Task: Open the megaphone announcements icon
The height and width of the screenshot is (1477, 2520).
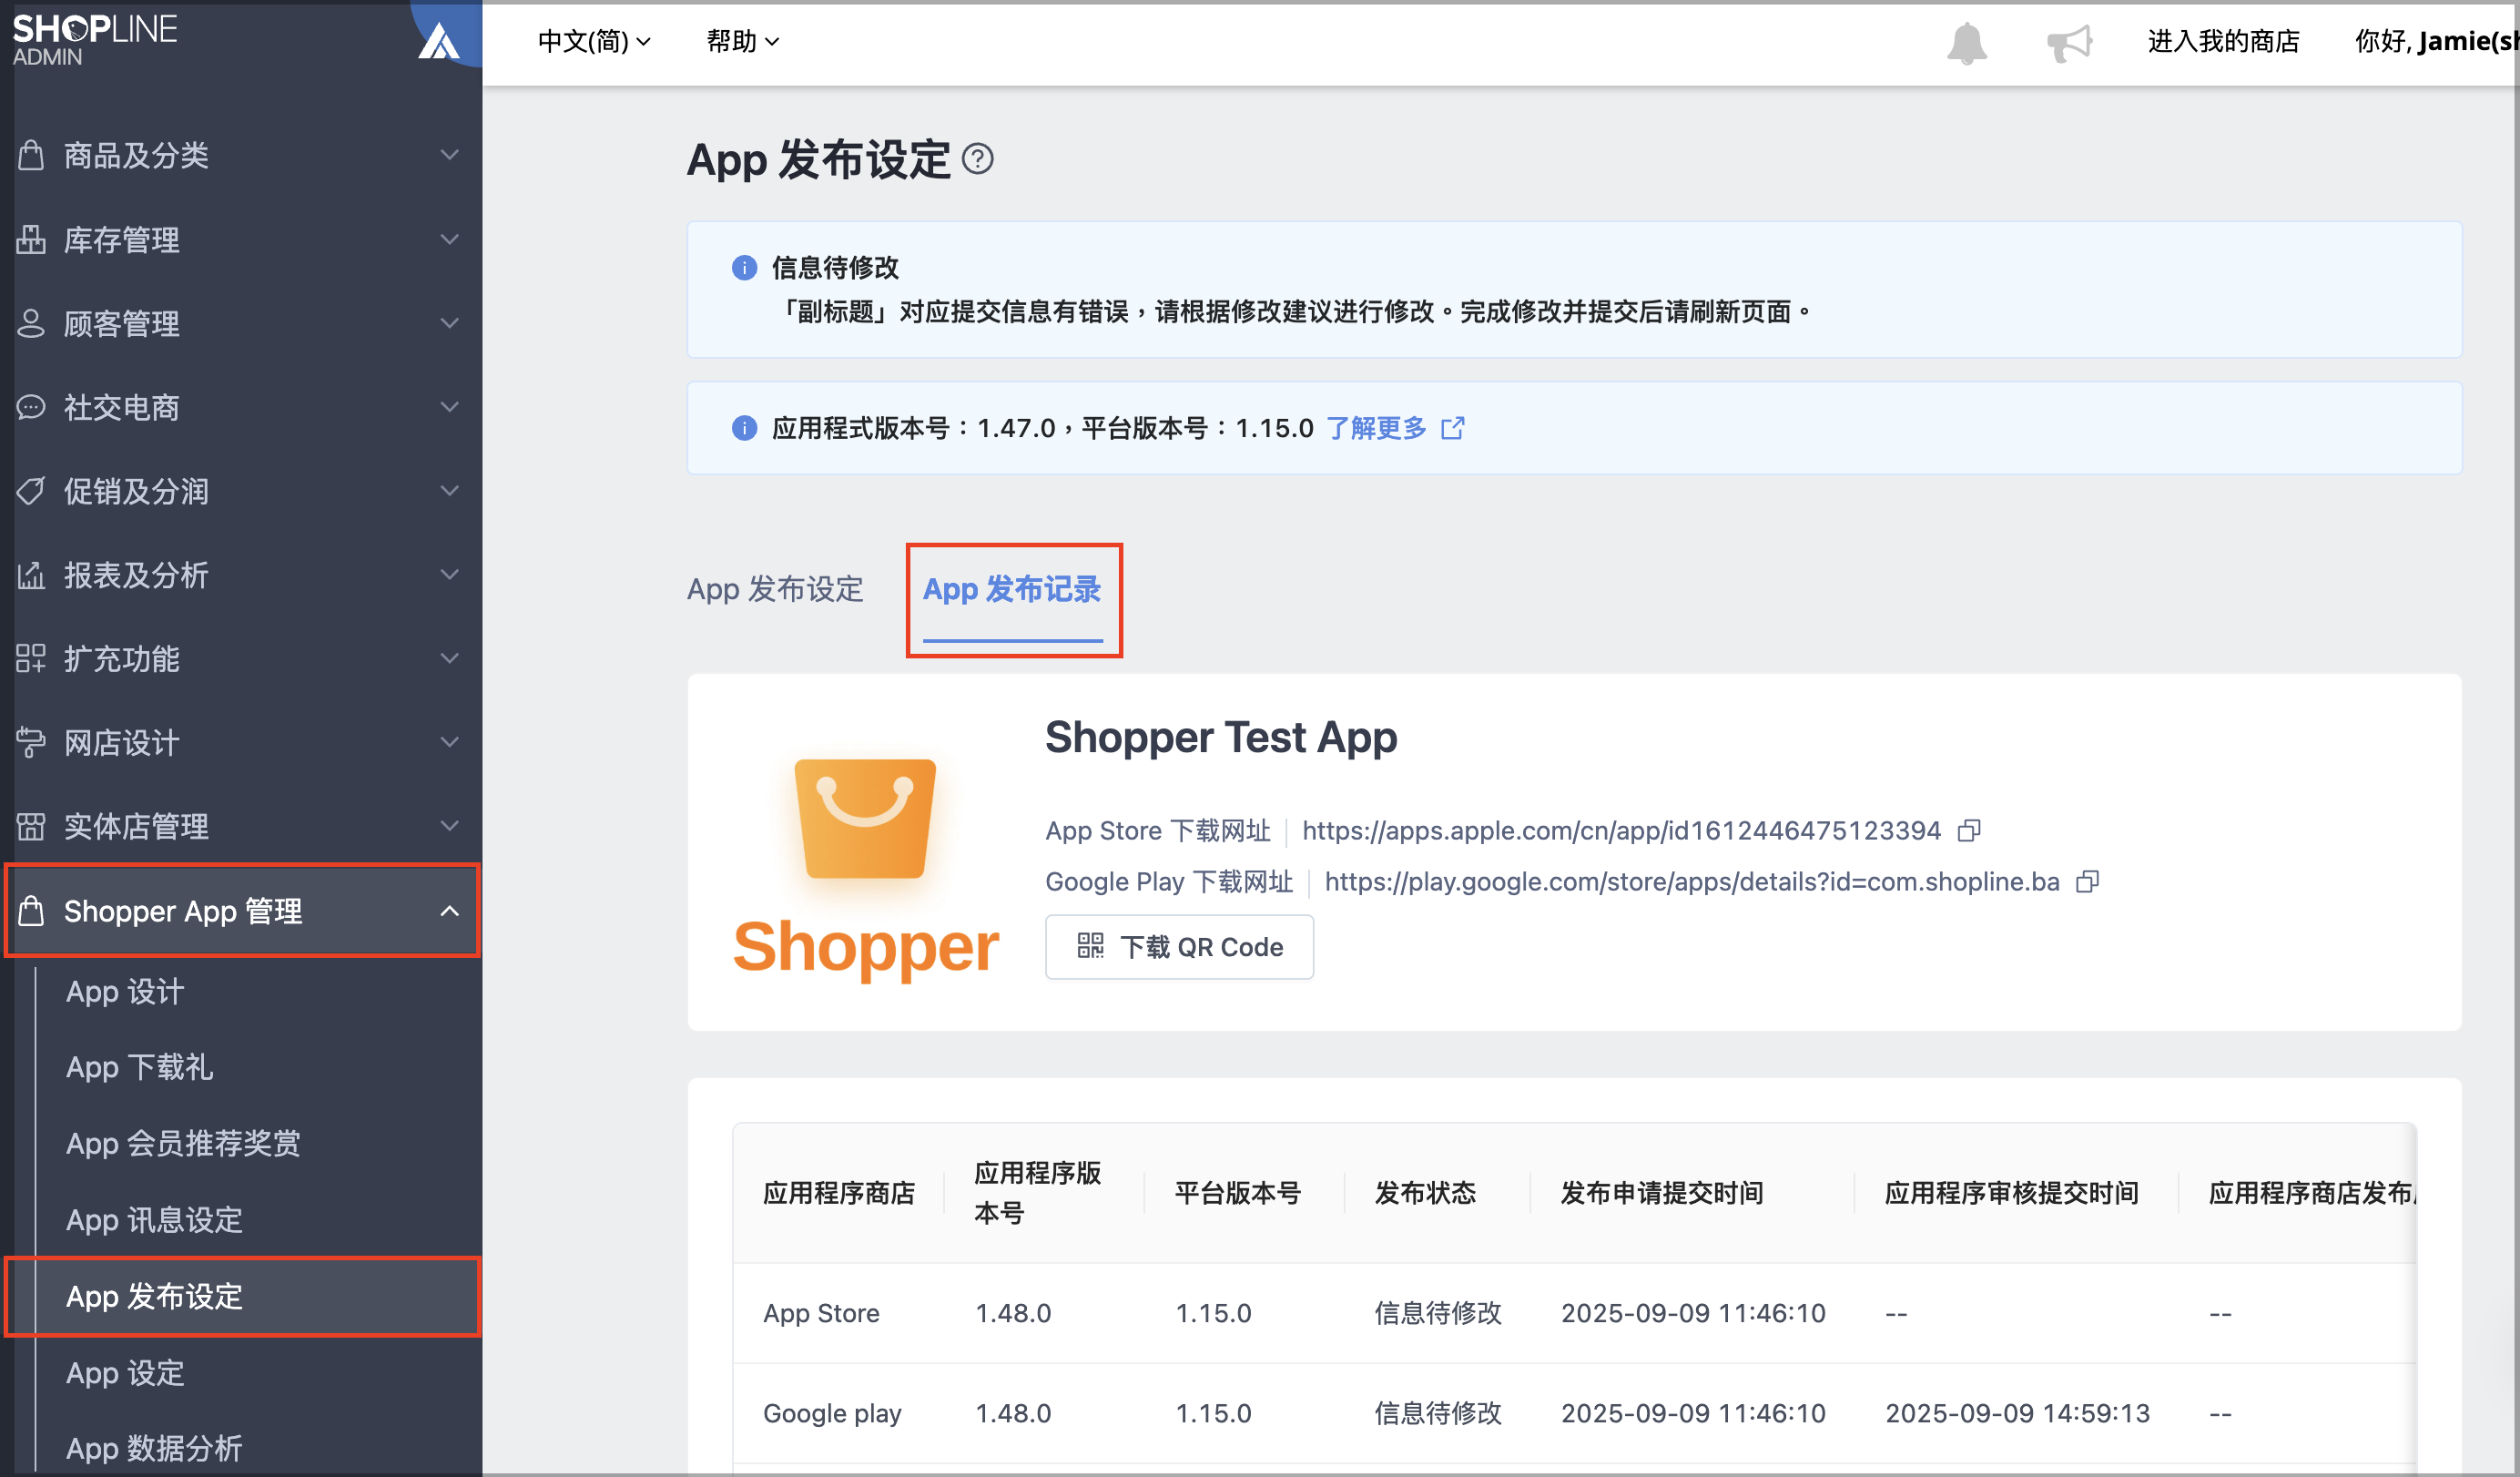Action: pyautogui.click(x=2069, y=42)
